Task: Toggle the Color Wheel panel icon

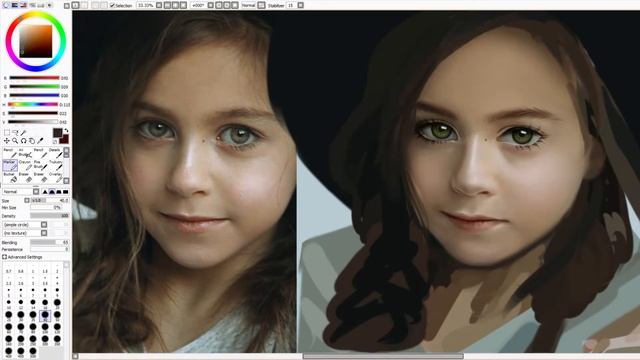Action: [6, 5]
